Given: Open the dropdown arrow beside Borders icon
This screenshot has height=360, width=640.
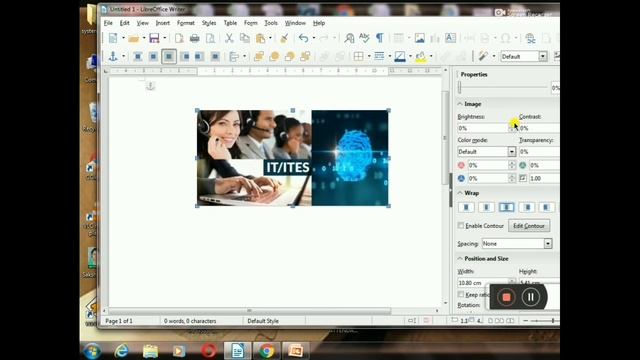Looking at the screenshot, I should point(369,56).
